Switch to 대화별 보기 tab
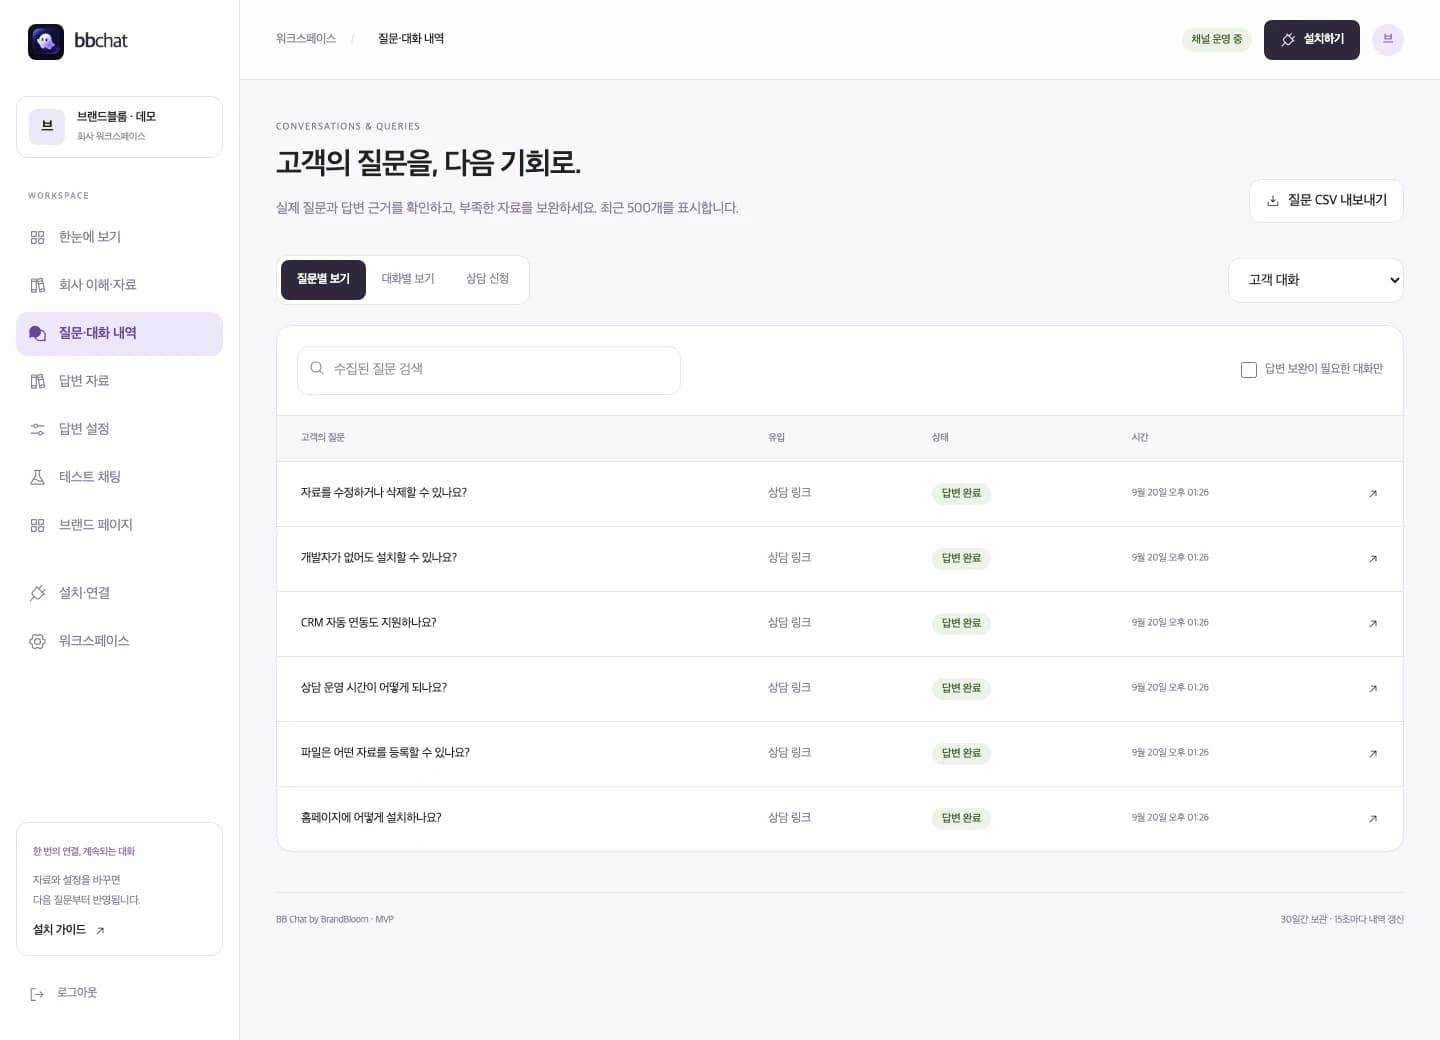This screenshot has height=1040, width=1440. coord(408,279)
